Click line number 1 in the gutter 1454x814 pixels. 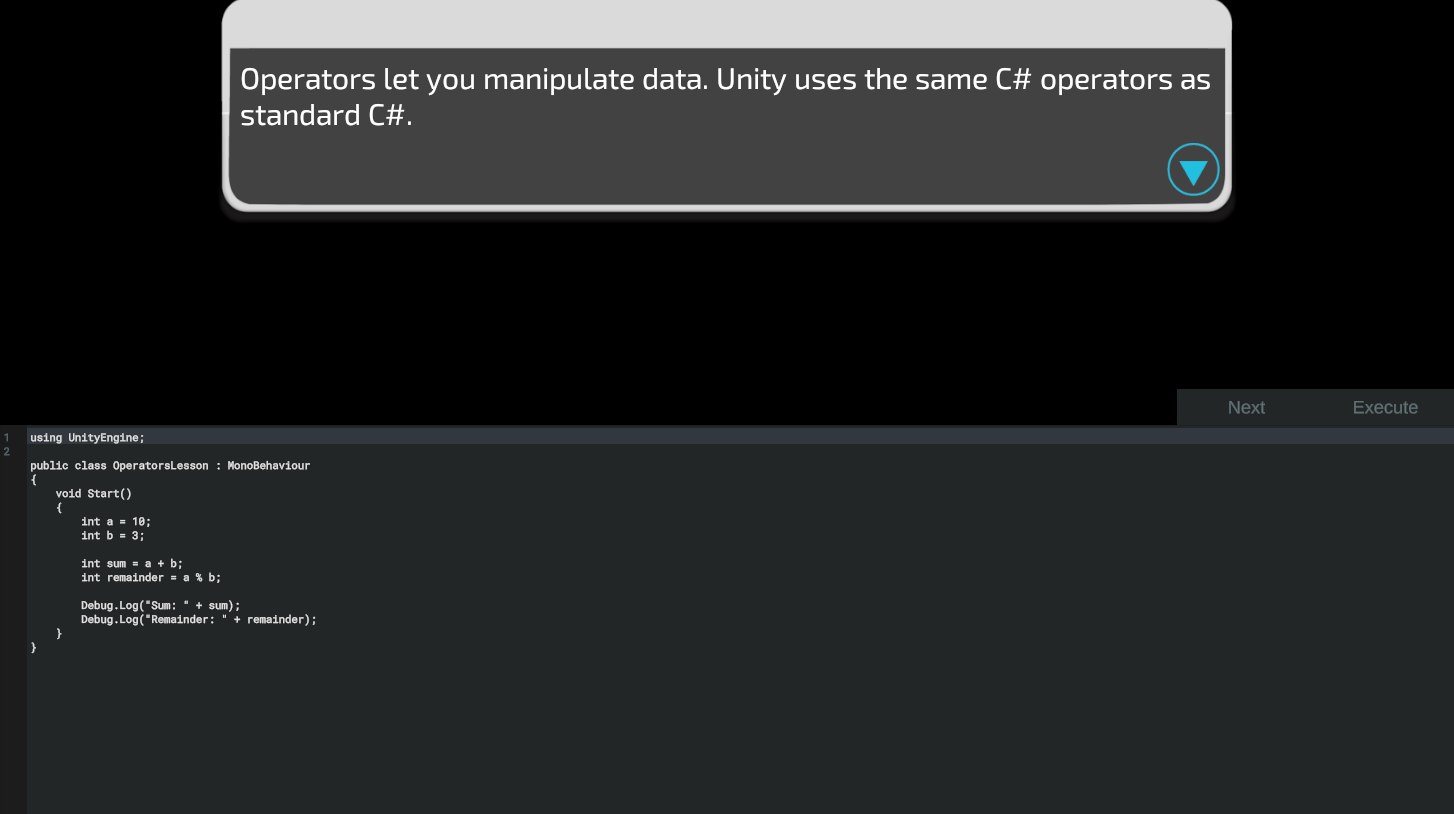7,437
